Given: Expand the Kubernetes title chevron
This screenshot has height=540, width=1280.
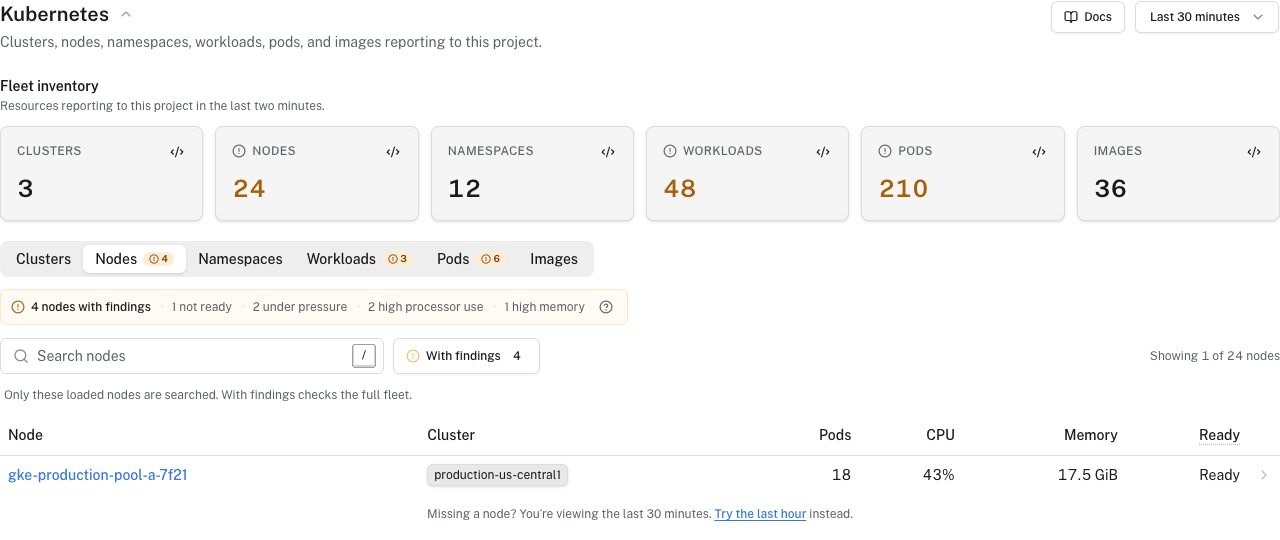Looking at the screenshot, I should point(126,15).
